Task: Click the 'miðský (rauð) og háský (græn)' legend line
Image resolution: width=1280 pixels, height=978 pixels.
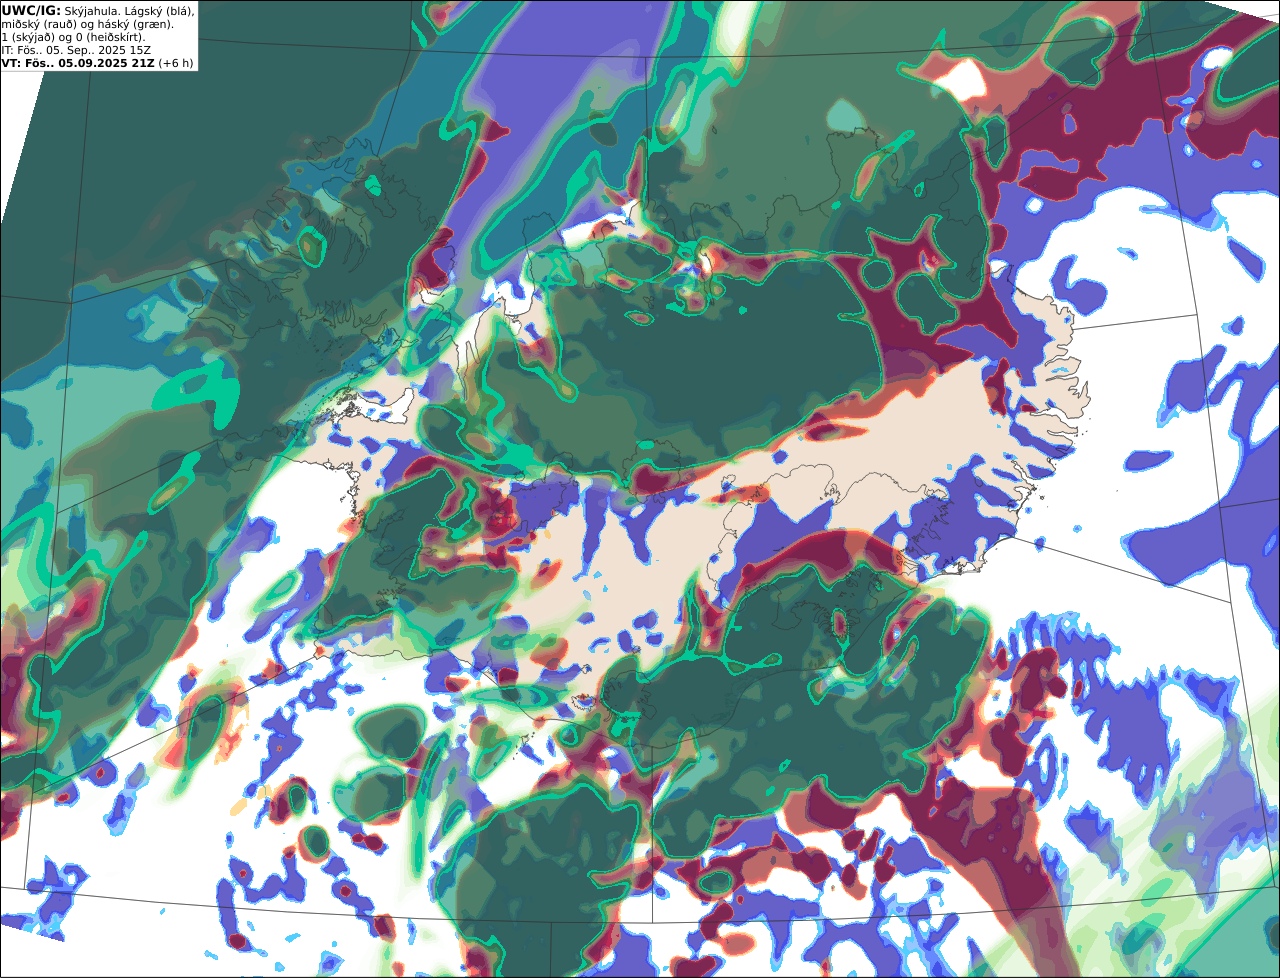Action: (x=87, y=25)
